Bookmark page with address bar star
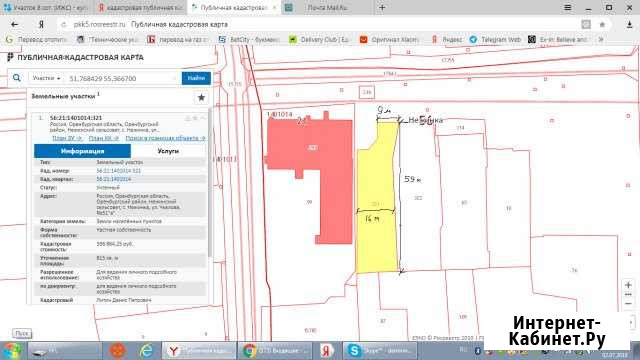The width and height of the screenshot is (640, 360). pyautogui.click(x=602, y=24)
